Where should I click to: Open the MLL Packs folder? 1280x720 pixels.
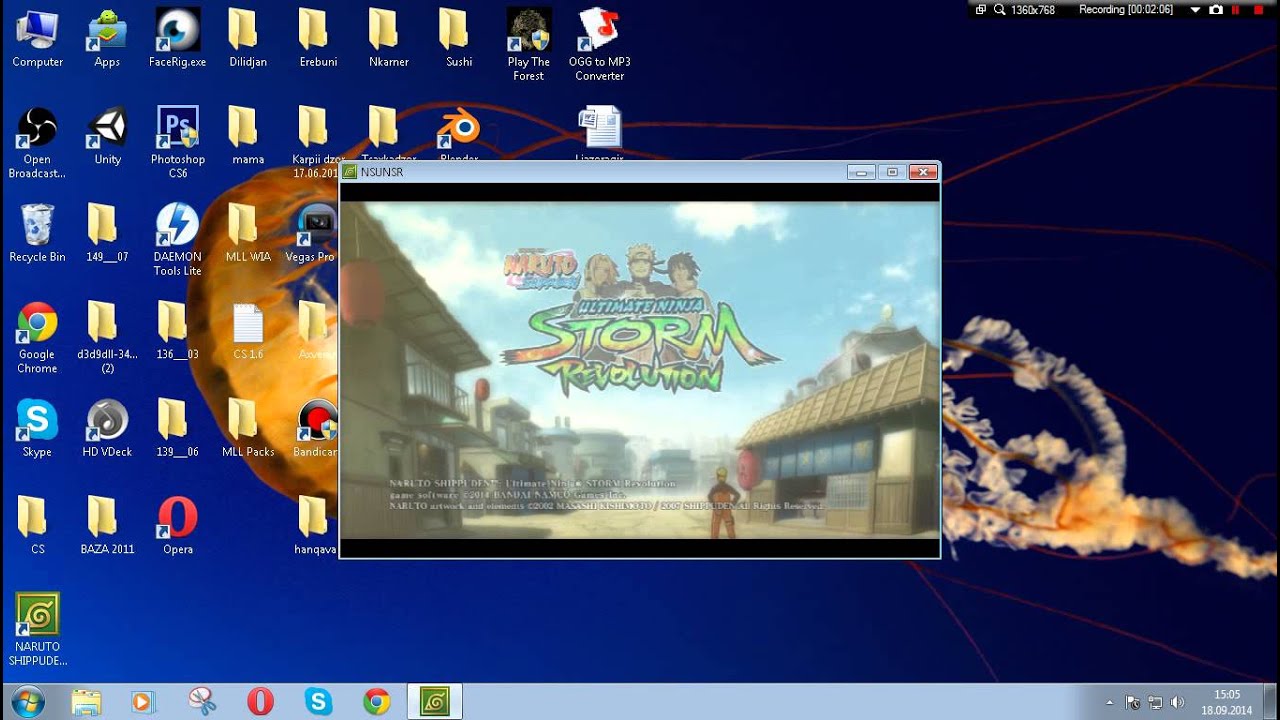point(247,429)
